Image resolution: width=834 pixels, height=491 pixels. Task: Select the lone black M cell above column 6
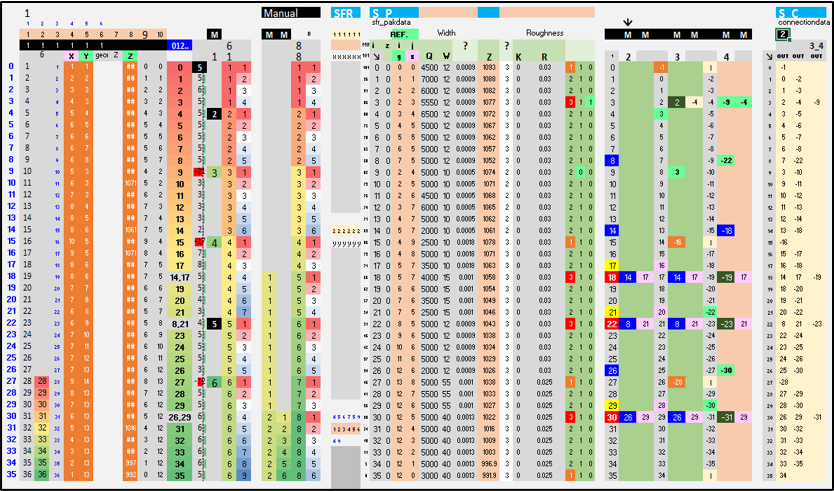click(x=214, y=35)
